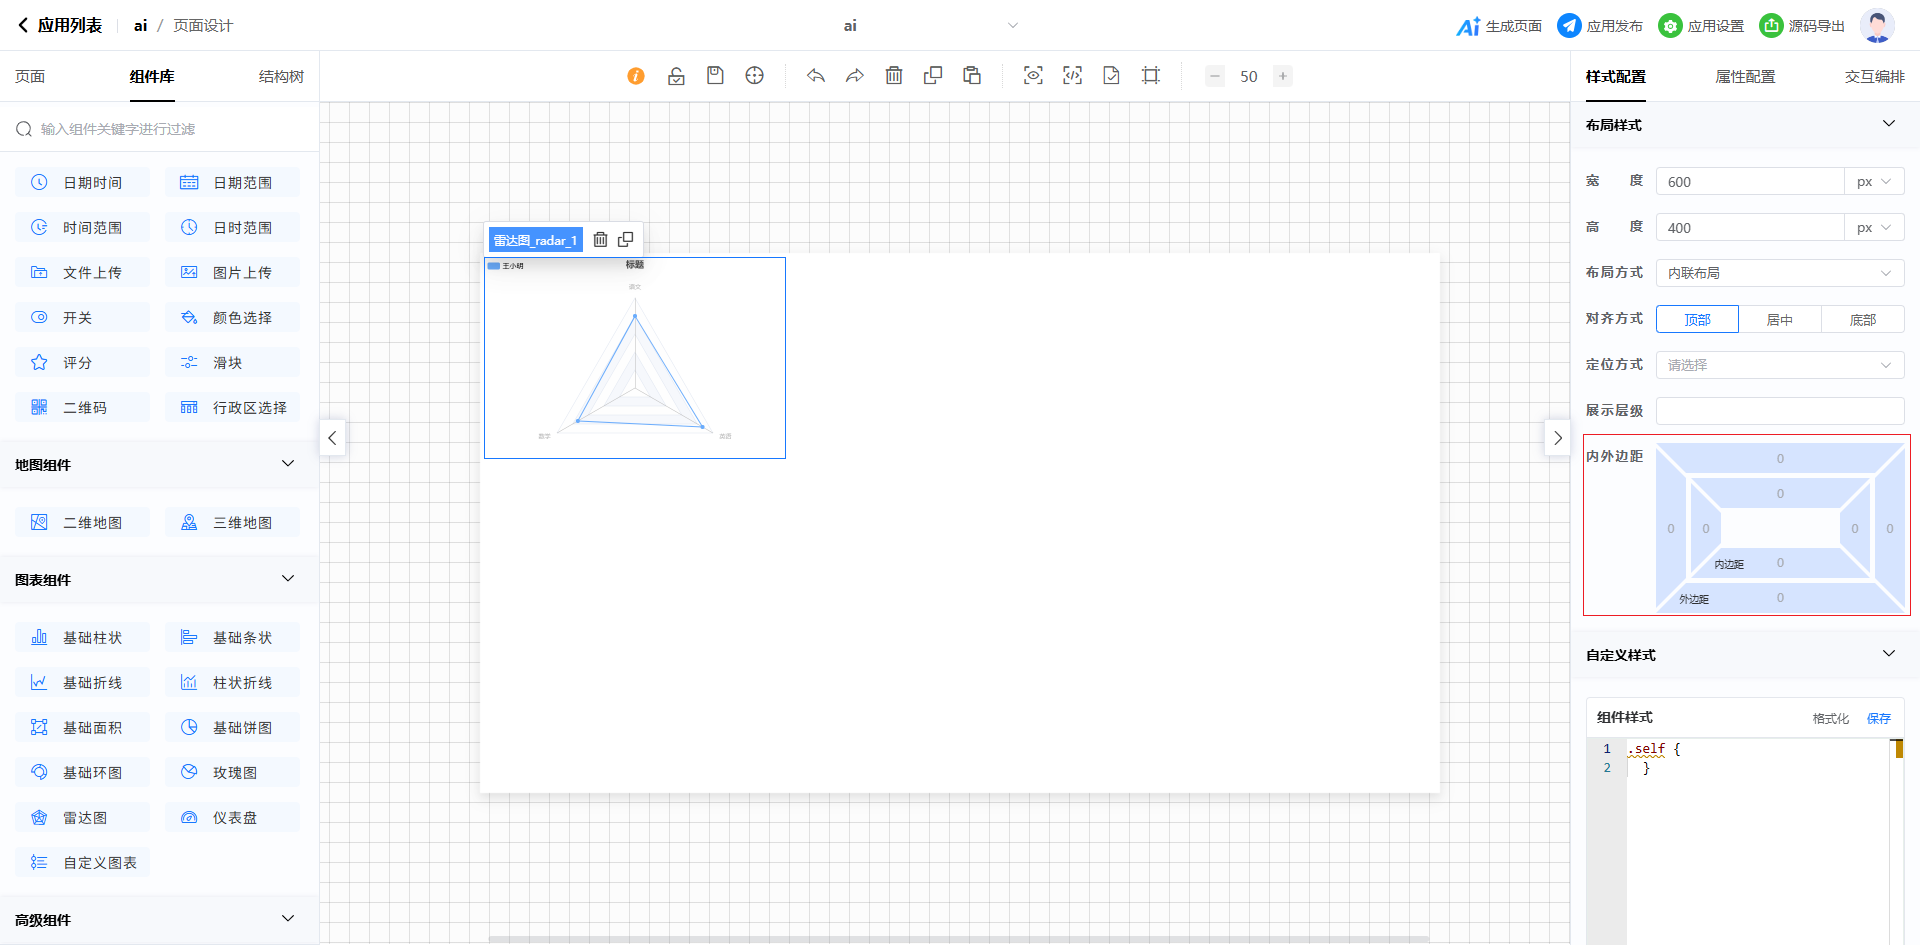The image size is (1920, 945).
Task: Delete radar chart via its label trash icon
Action: 600,240
